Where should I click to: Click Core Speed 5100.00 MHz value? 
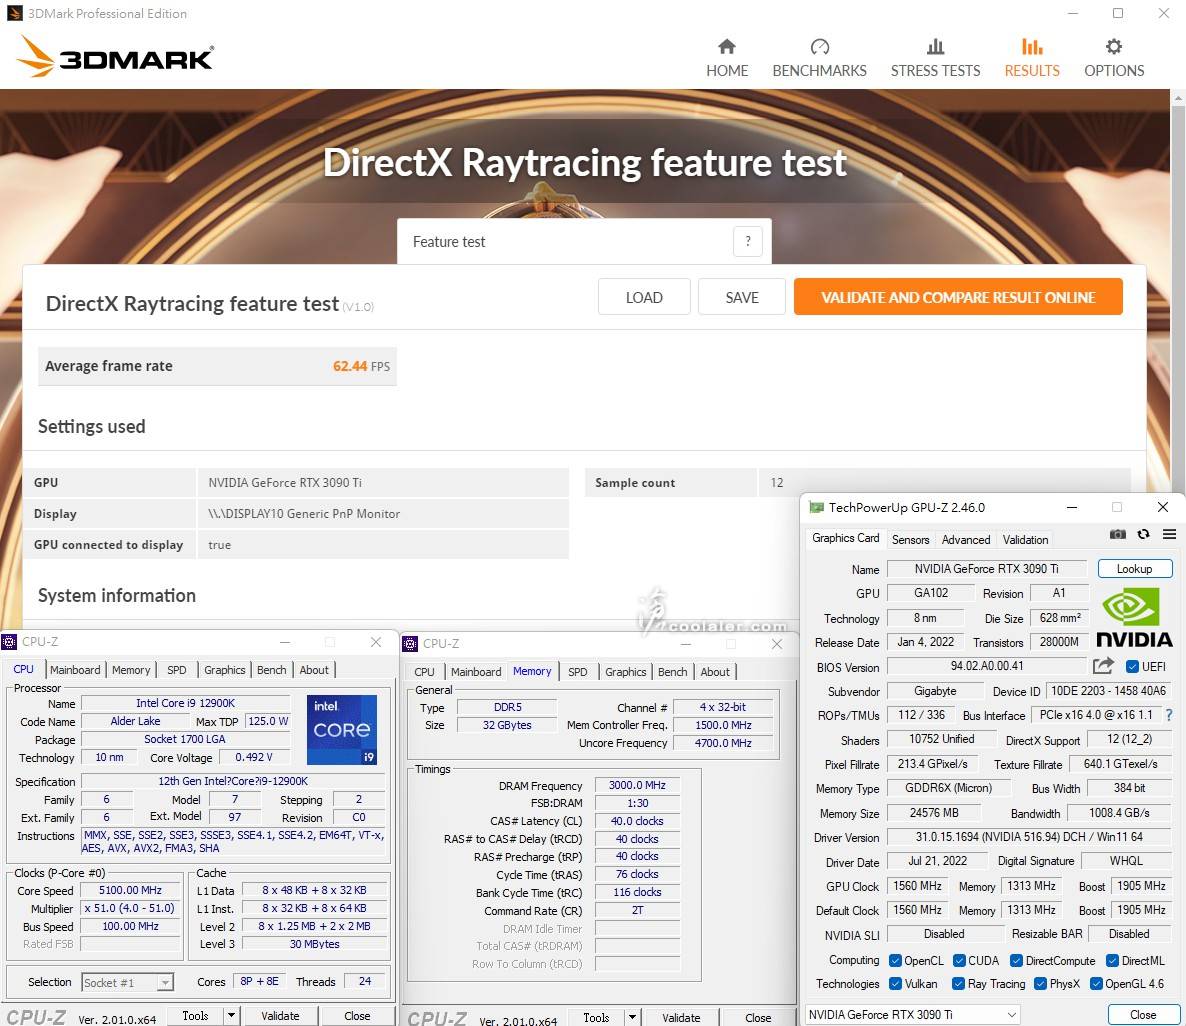point(130,891)
